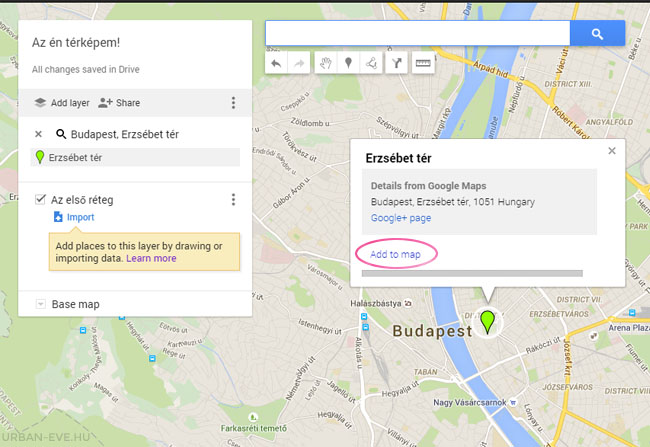Click the green marker on the map
The image size is (650, 447).
point(488,322)
